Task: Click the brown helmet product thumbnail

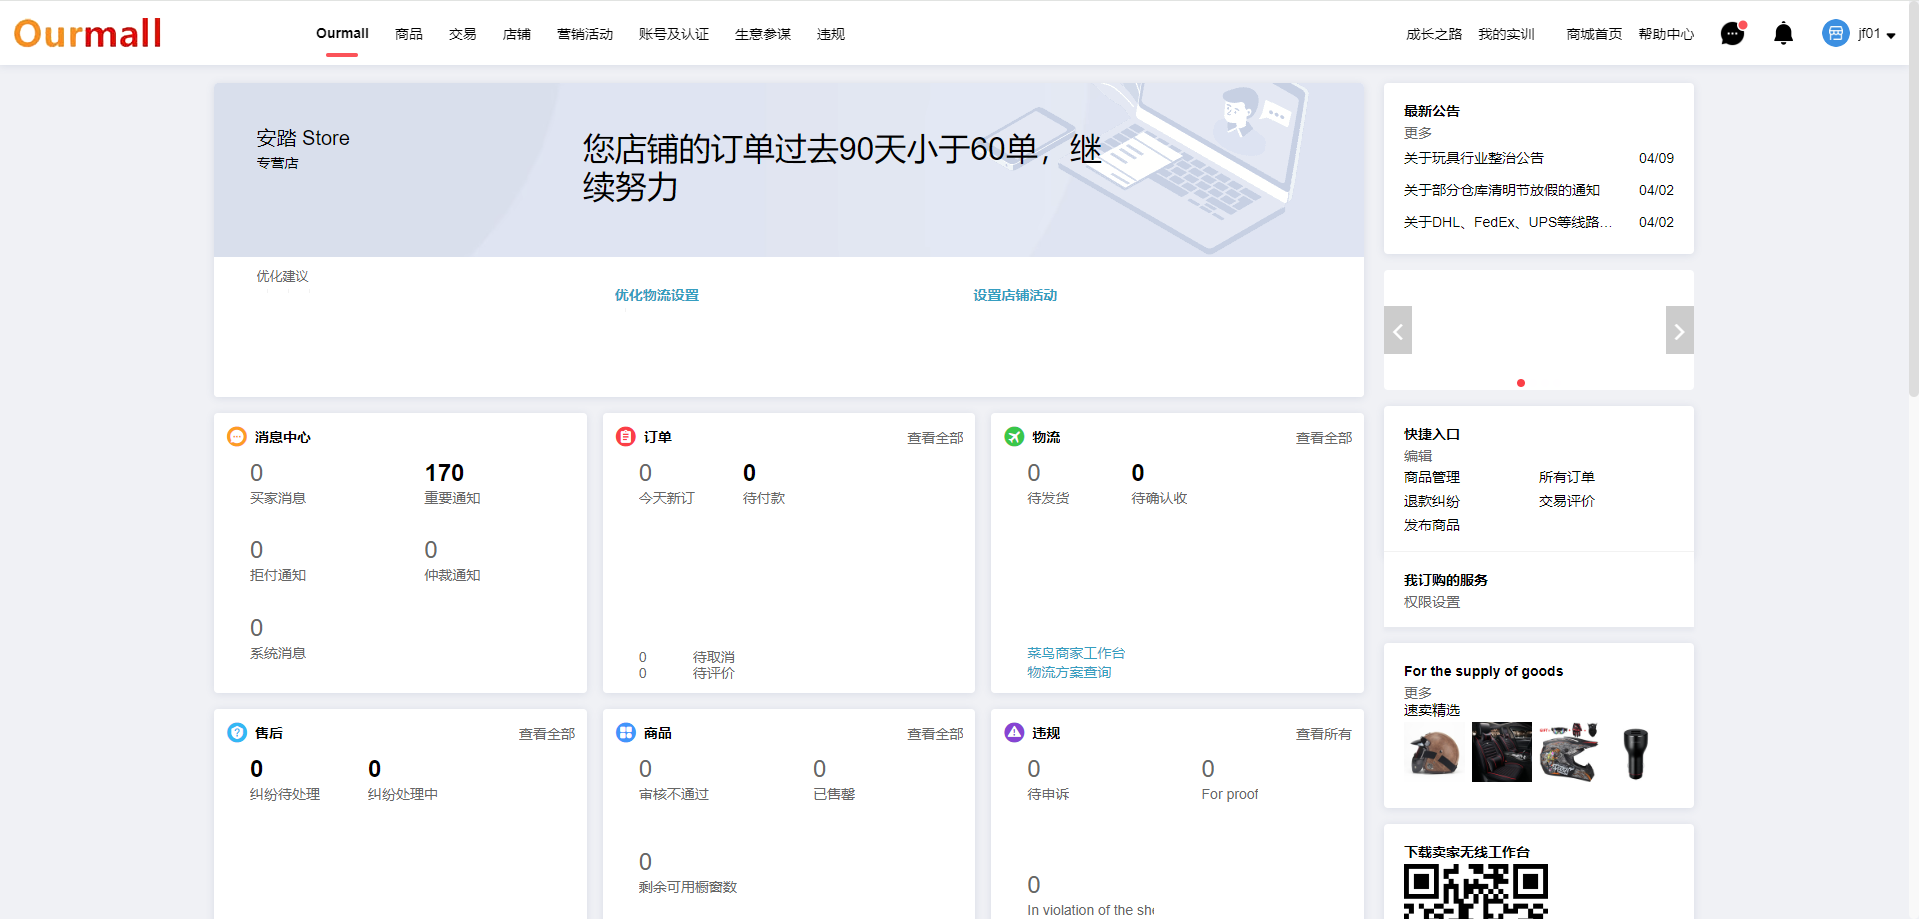Action: coord(1434,752)
